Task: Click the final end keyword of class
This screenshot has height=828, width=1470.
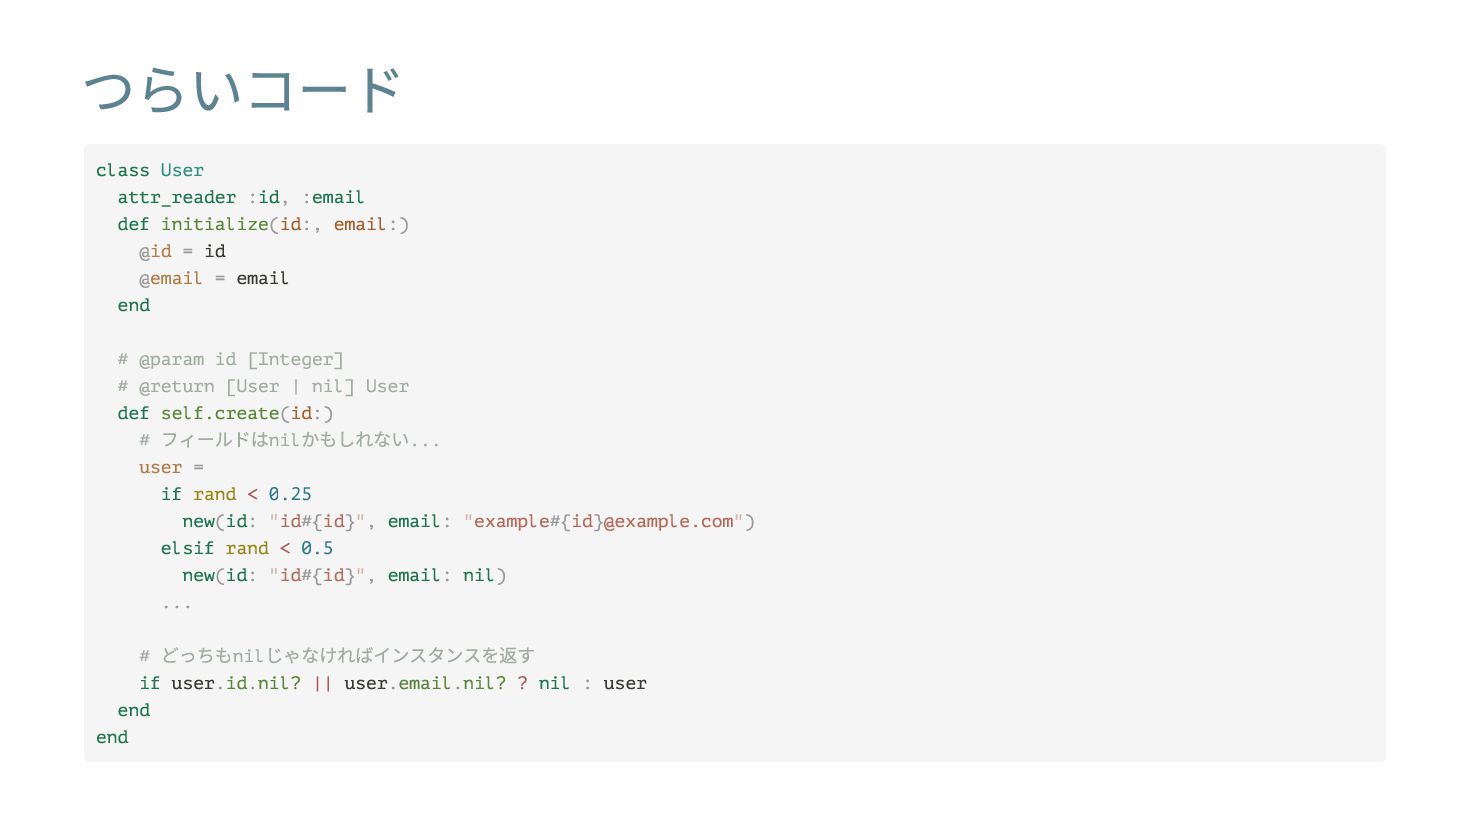Action: (x=112, y=737)
